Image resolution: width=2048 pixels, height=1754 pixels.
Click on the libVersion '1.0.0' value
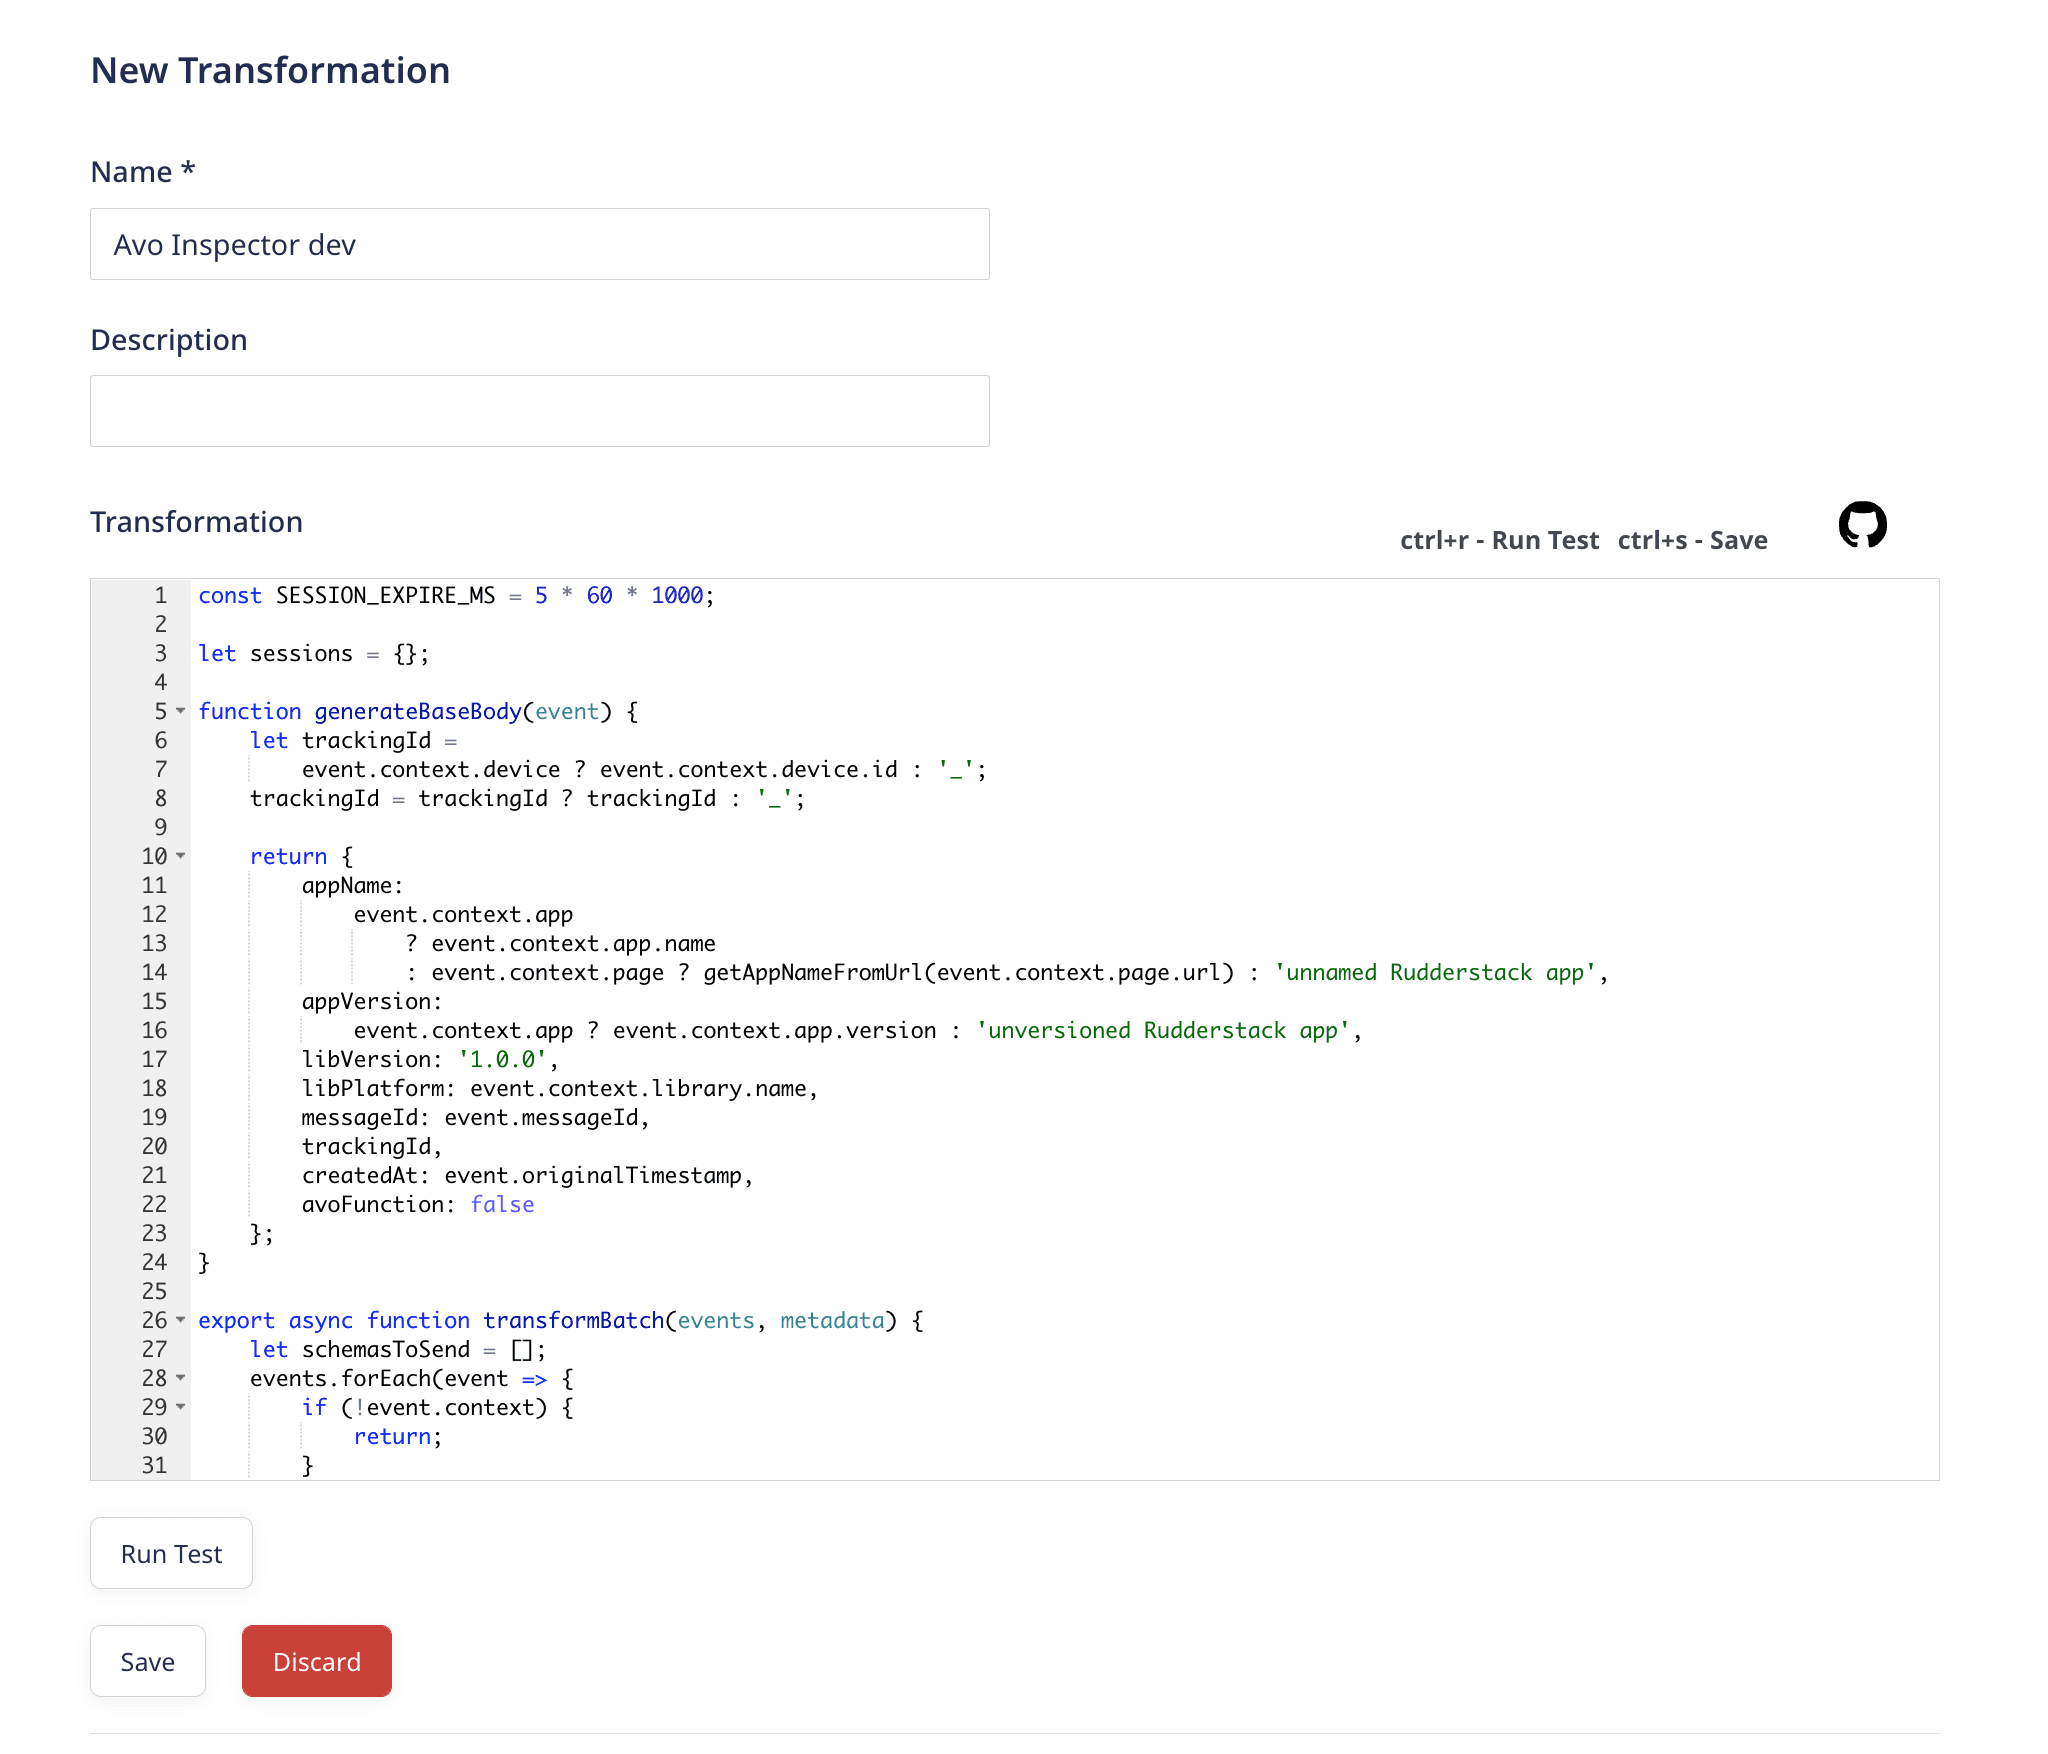503,1059
